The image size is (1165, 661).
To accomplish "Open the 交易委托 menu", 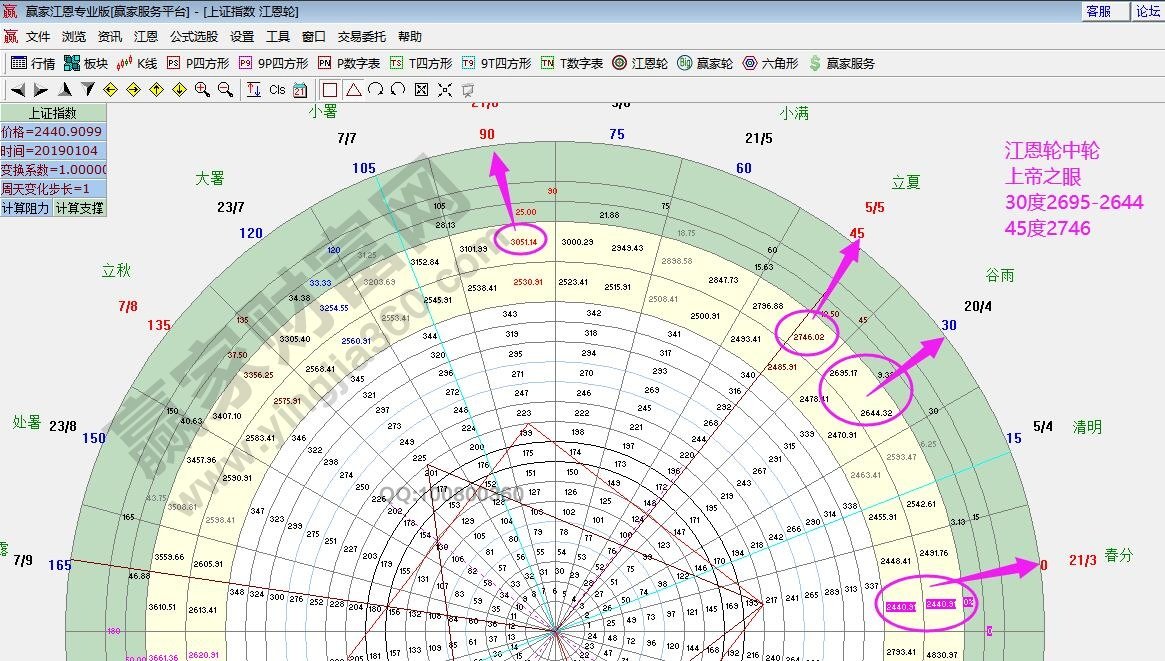I will point(361,37).
